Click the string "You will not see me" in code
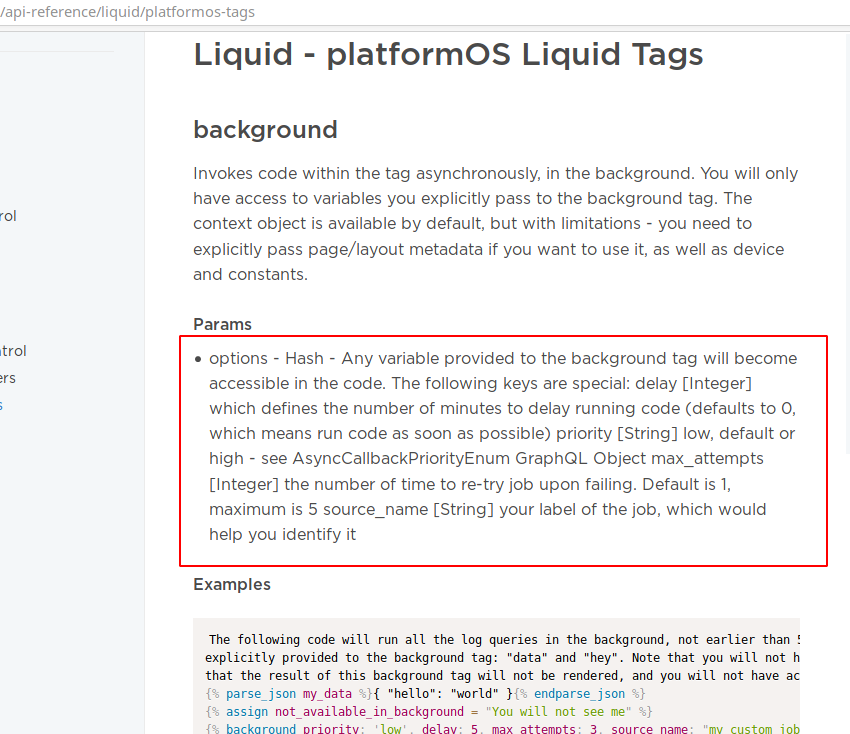This screenshot has width=850, height=734. 561,711
